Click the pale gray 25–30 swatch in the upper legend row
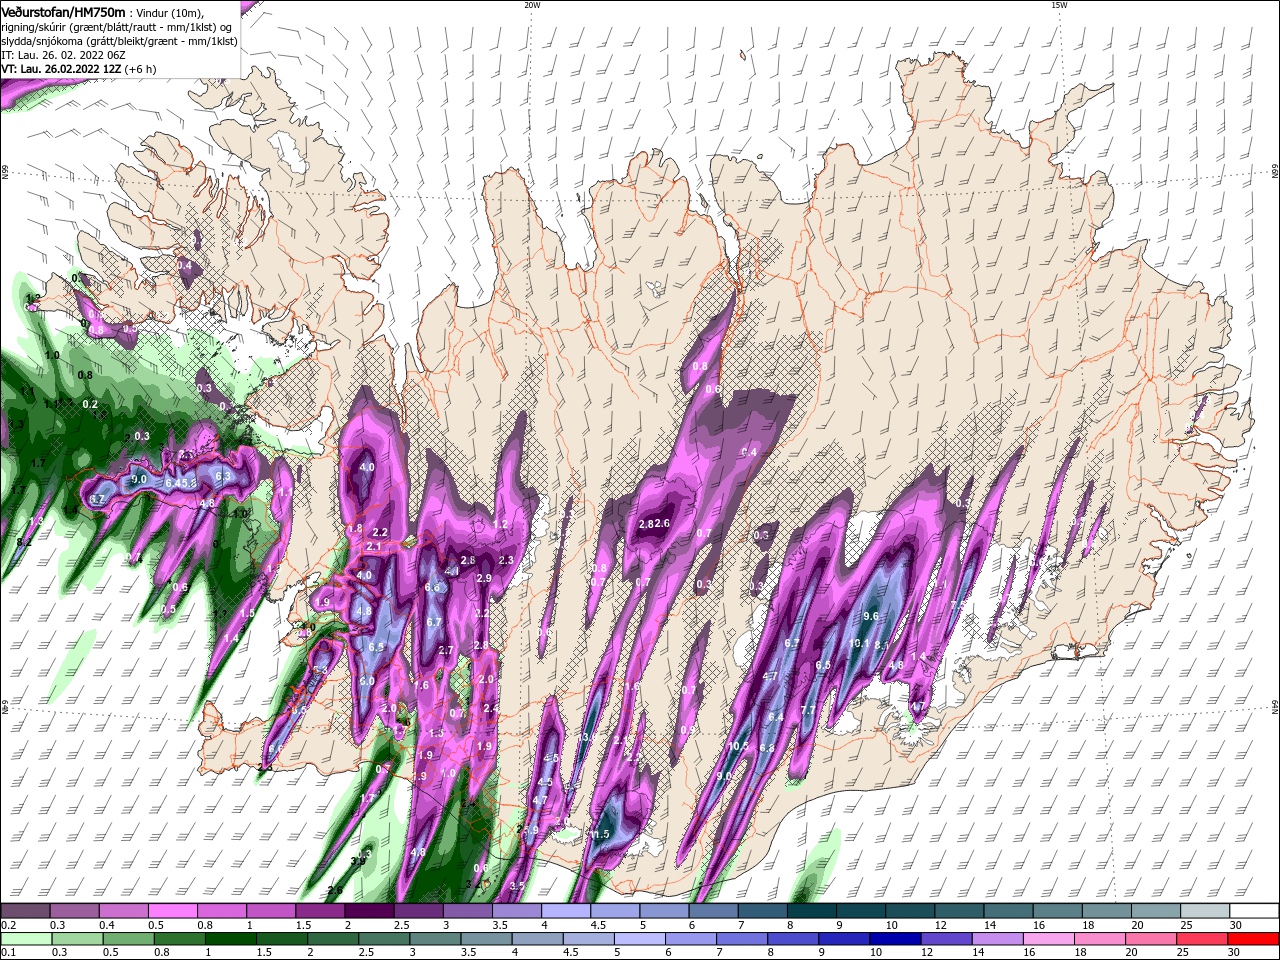This screenshot has width=1280, height=960. click(1206, 912)
